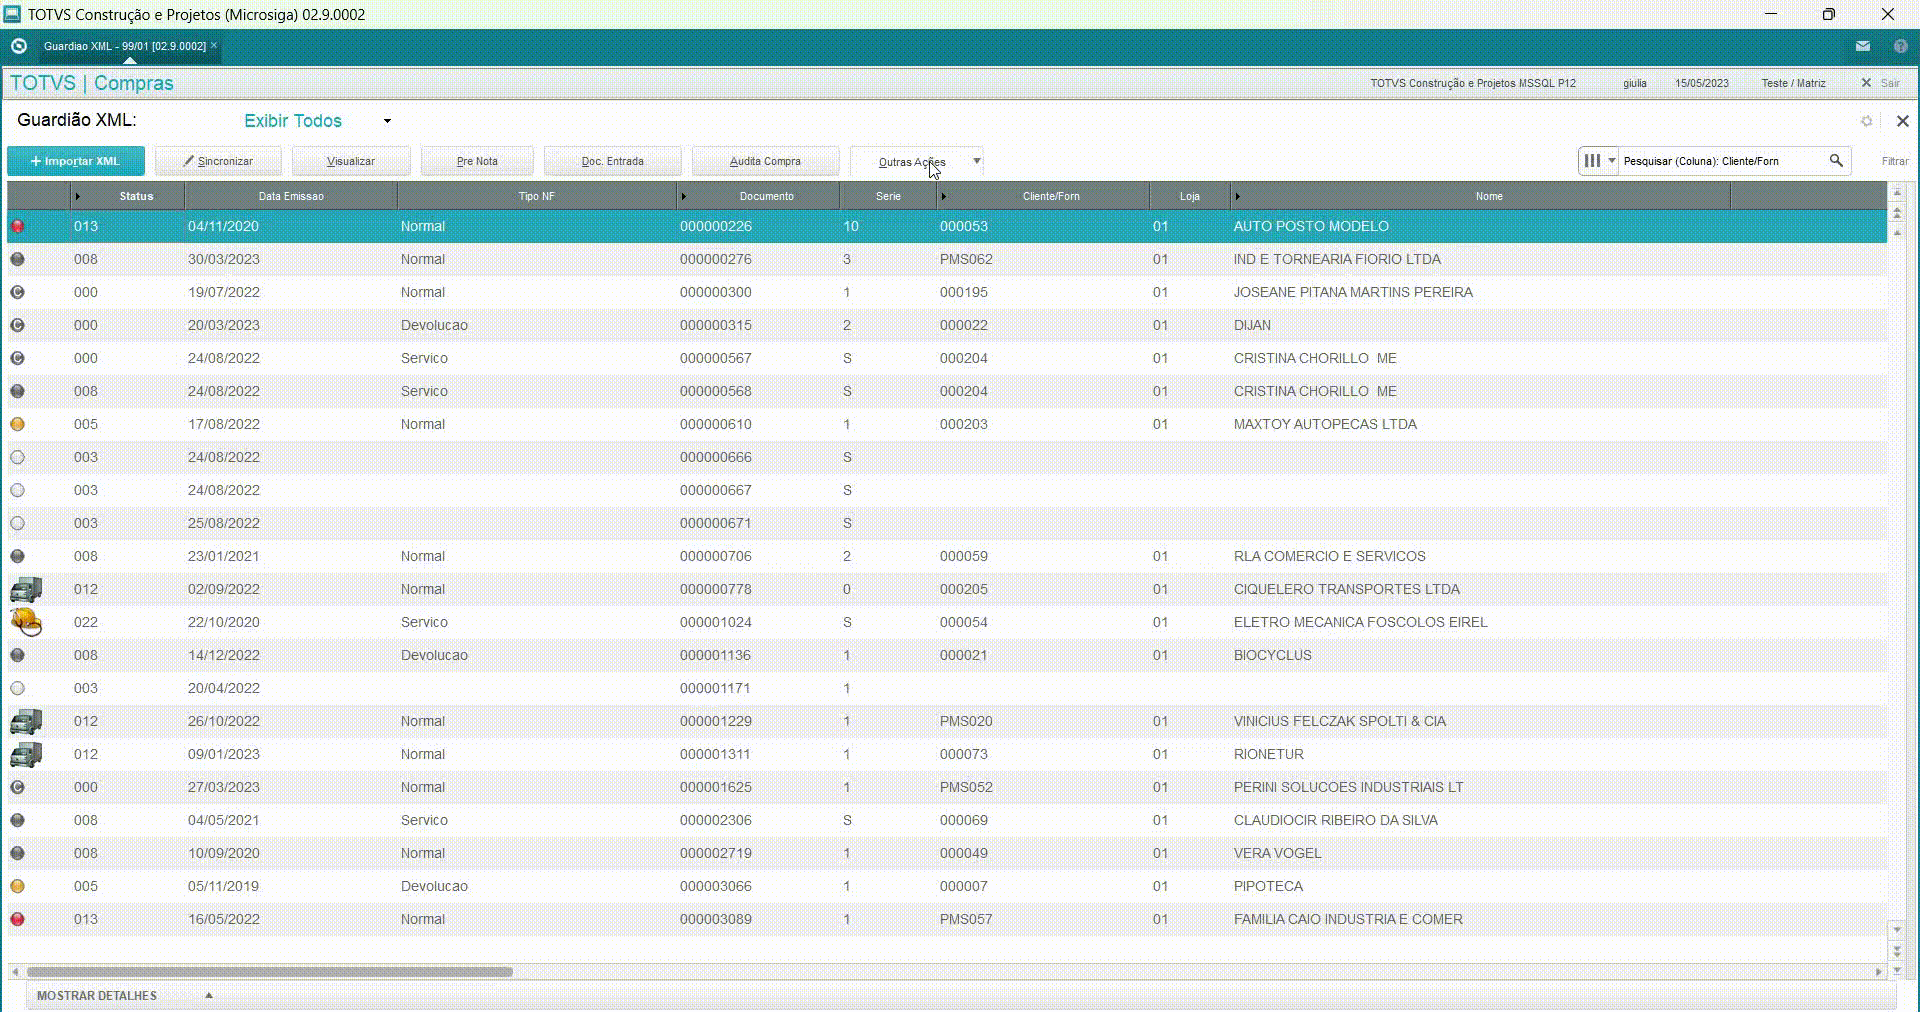1920x1012 pixels.
Task: Click the Nome column sort arrow
Action: click(x=1237, y=196)
